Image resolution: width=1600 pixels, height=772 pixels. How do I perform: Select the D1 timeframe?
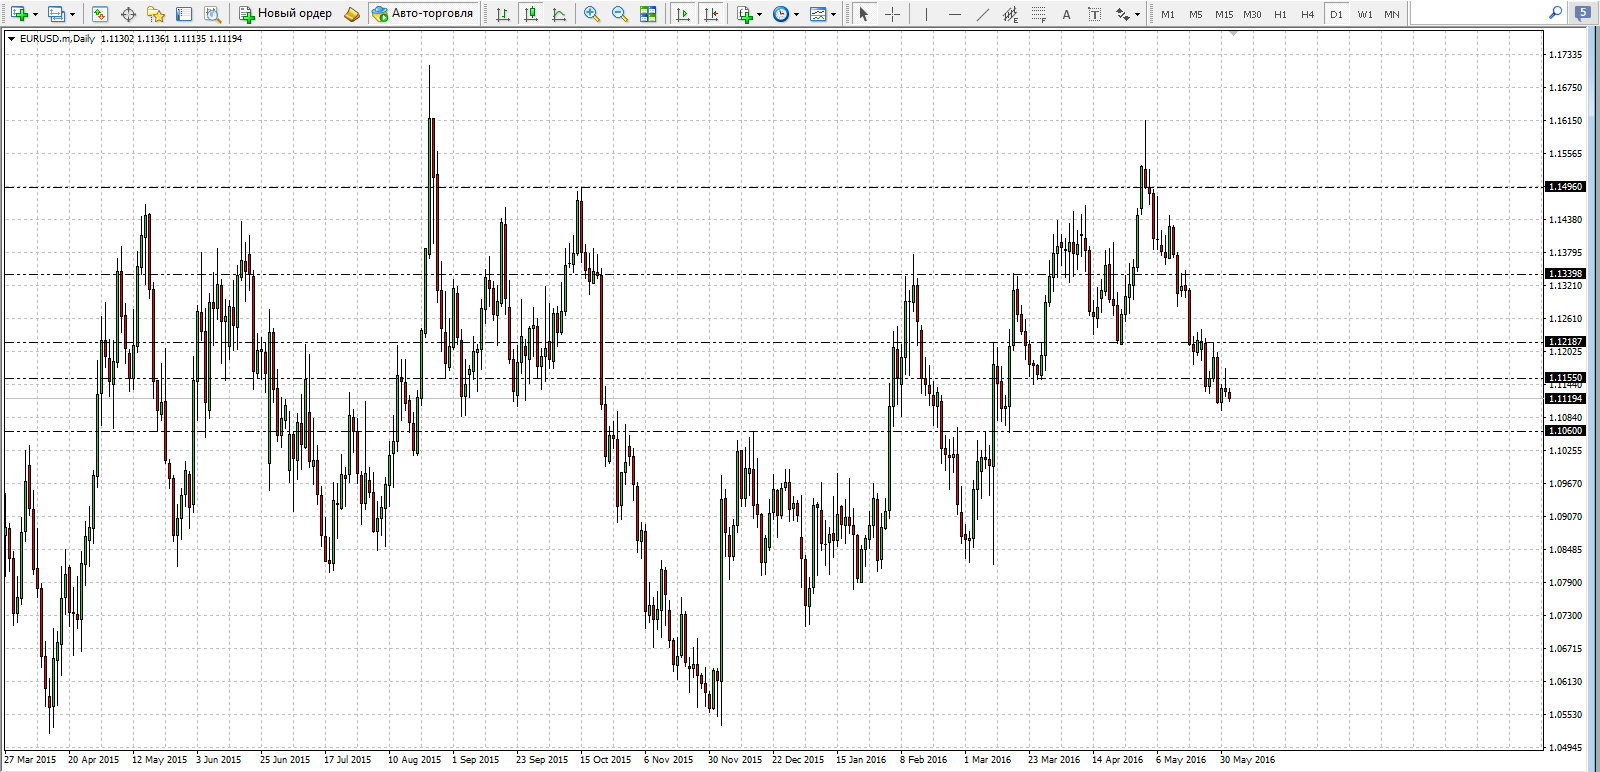point(1336,14)
